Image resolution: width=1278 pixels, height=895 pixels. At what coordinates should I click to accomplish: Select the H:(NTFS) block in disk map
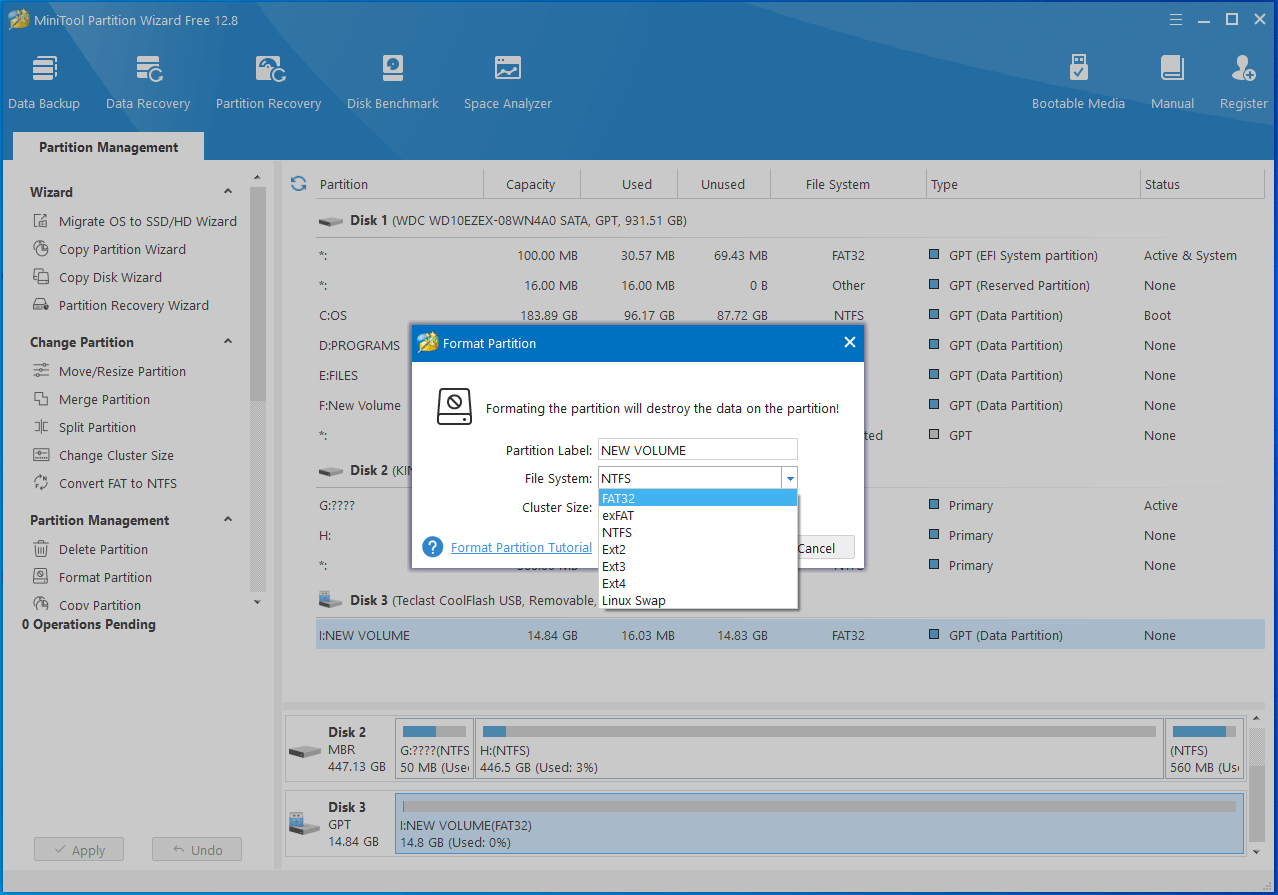819,749
